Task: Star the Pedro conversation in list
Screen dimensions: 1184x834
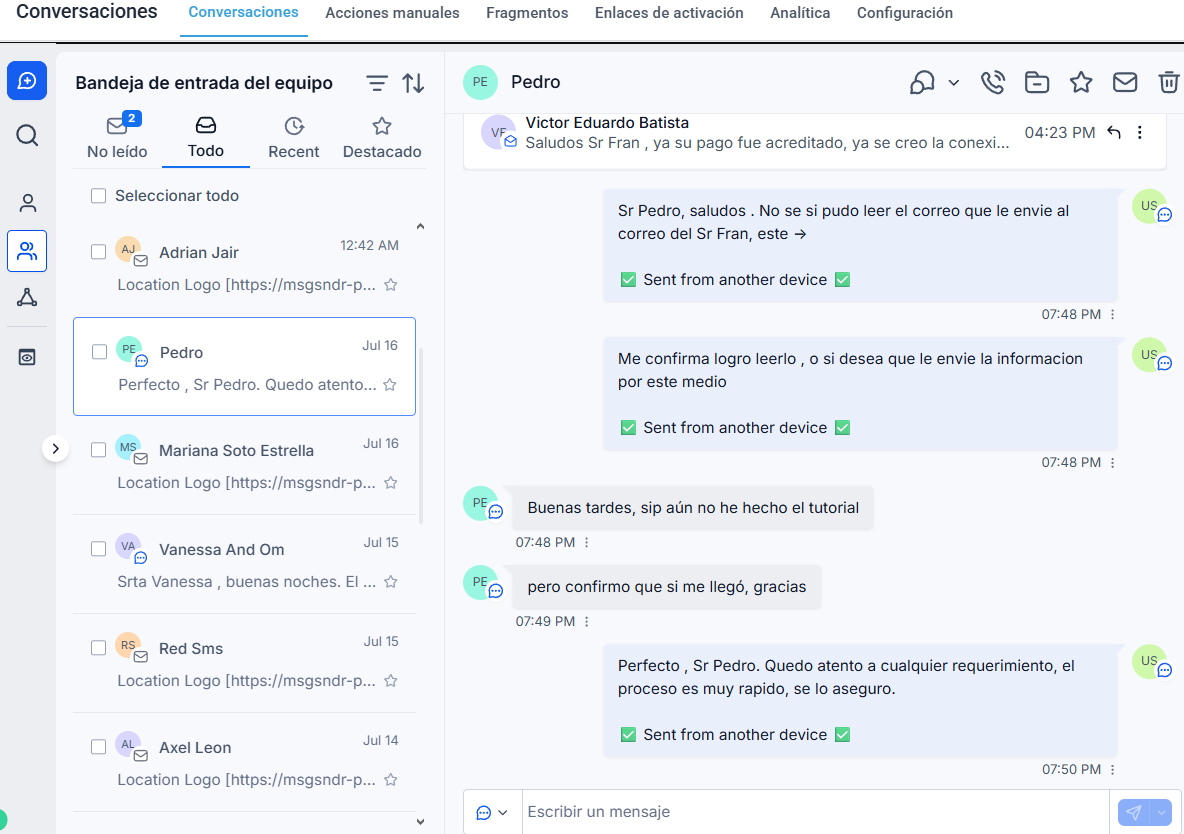Action: (x=390, y=385)
